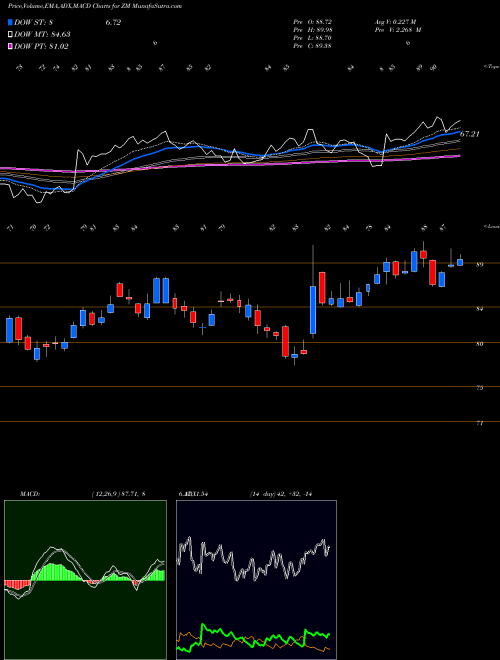Click the 75 price axis label
Viewport: 500px width, 660px height.
(479, 388)
